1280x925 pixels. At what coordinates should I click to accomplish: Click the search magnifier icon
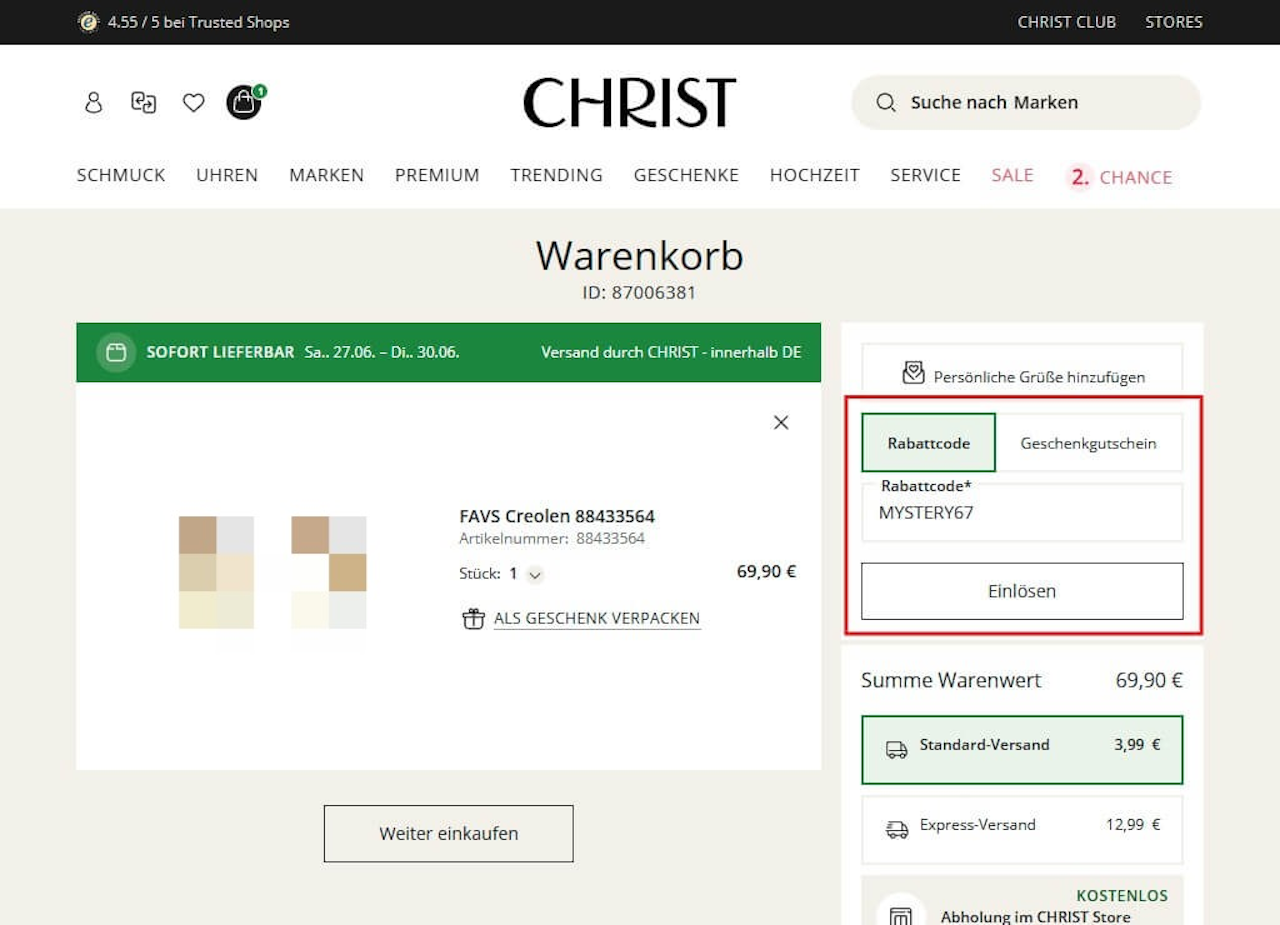[885, 102]
